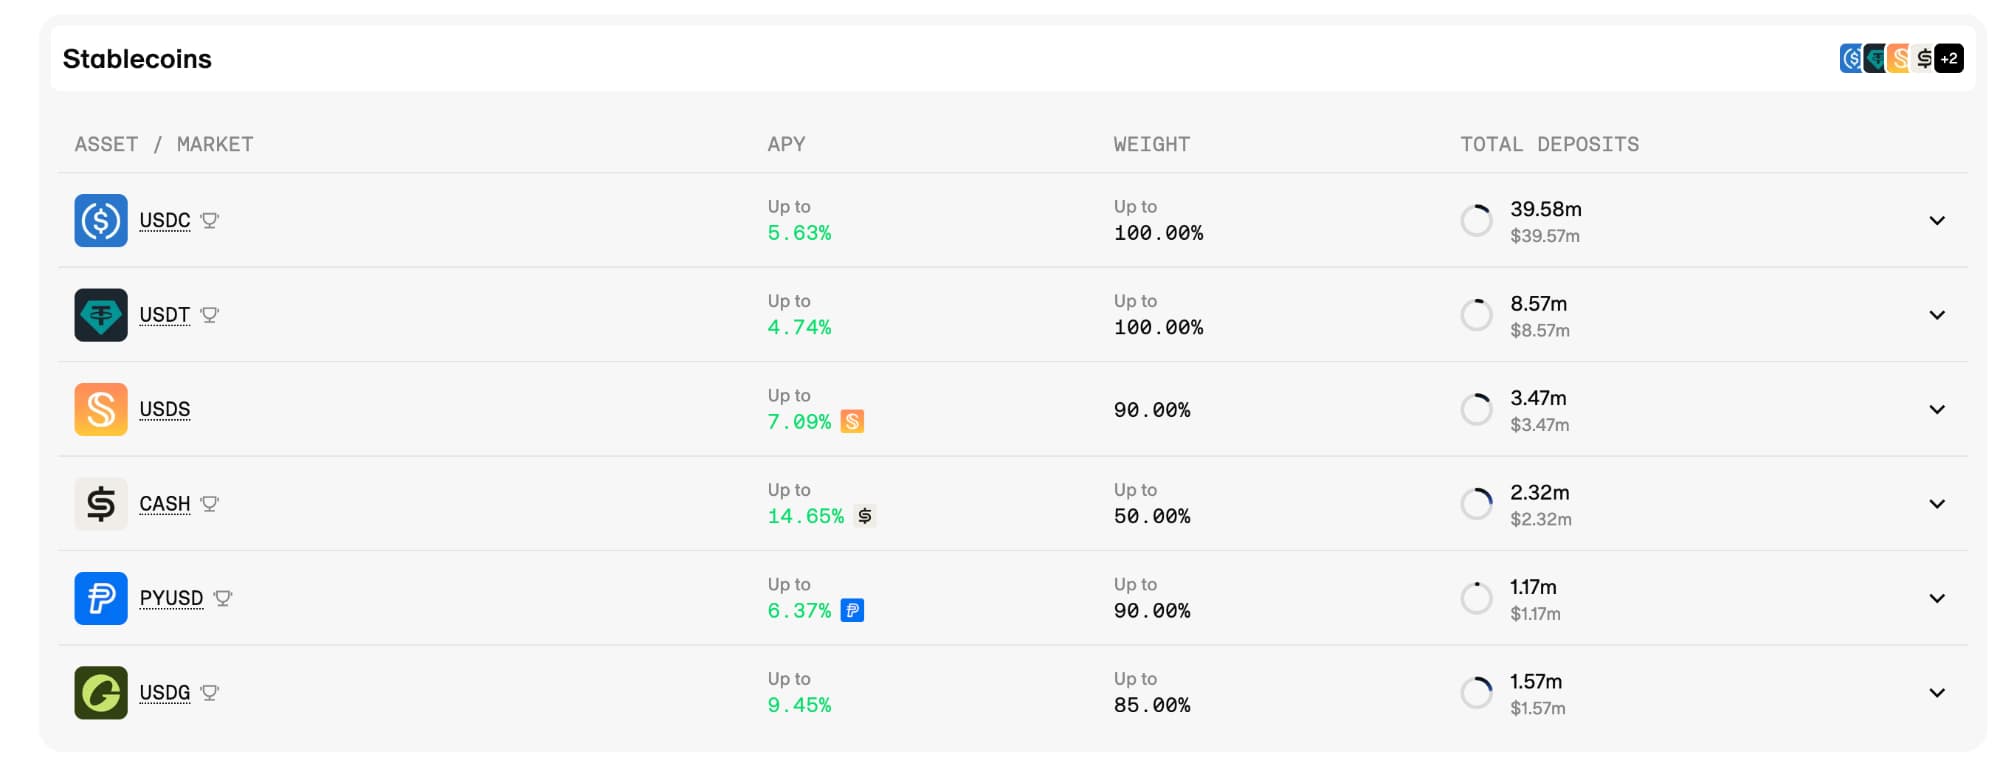Sort by the APY column header
Screen dimensions: 2000x763
786,144
